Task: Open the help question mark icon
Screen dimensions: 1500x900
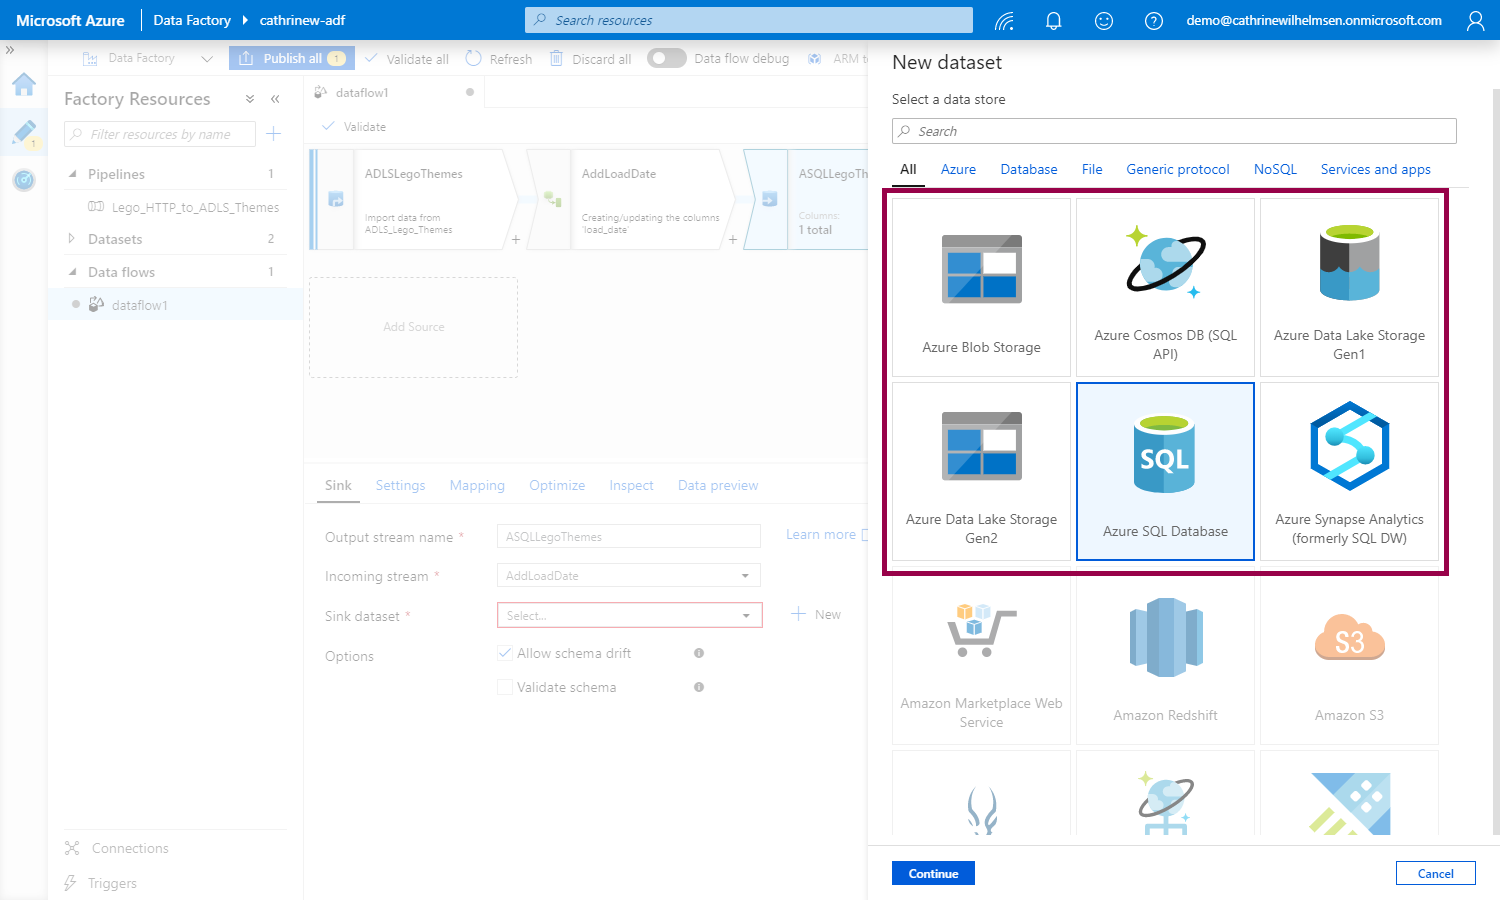Action: (1153, 21)
